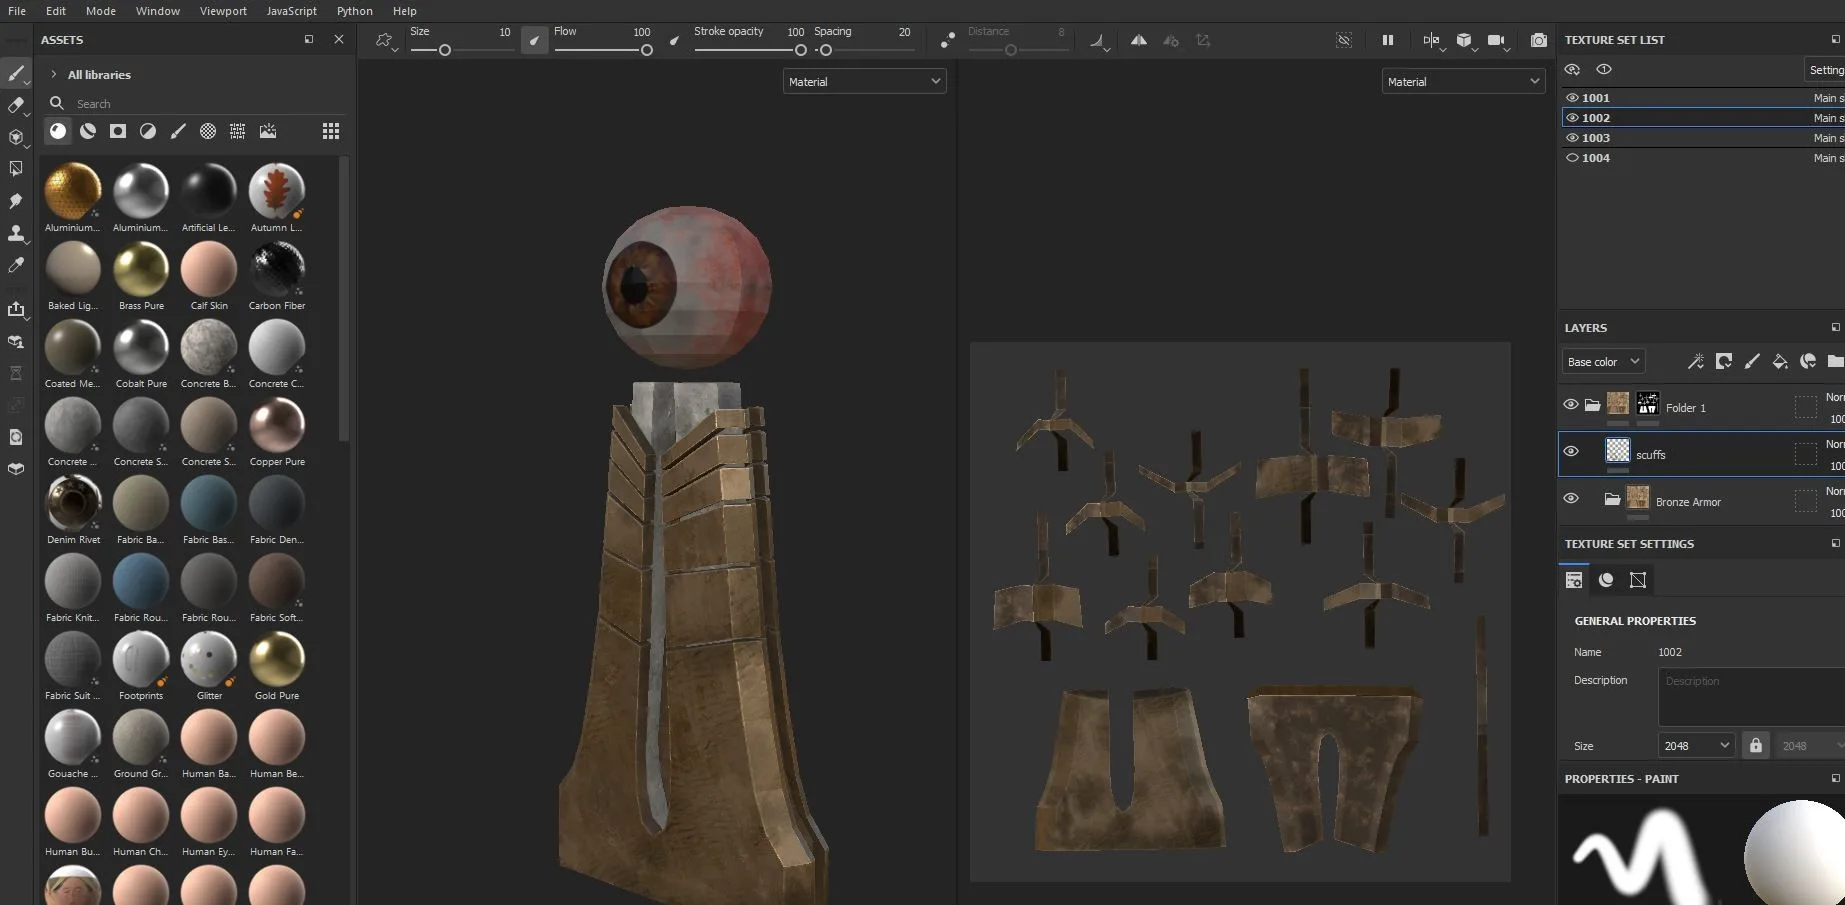Add a folder in Layers panel
Viewport: 1845px width, 905px height.
pos(1835,361)
